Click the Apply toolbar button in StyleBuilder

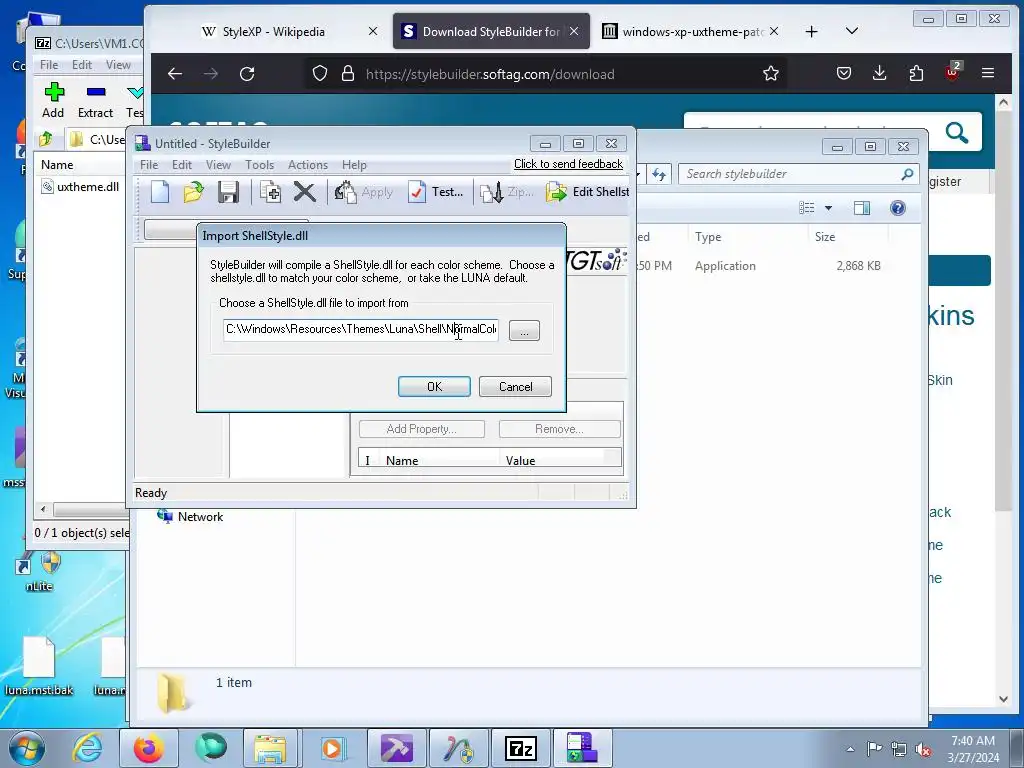(364, 192)
